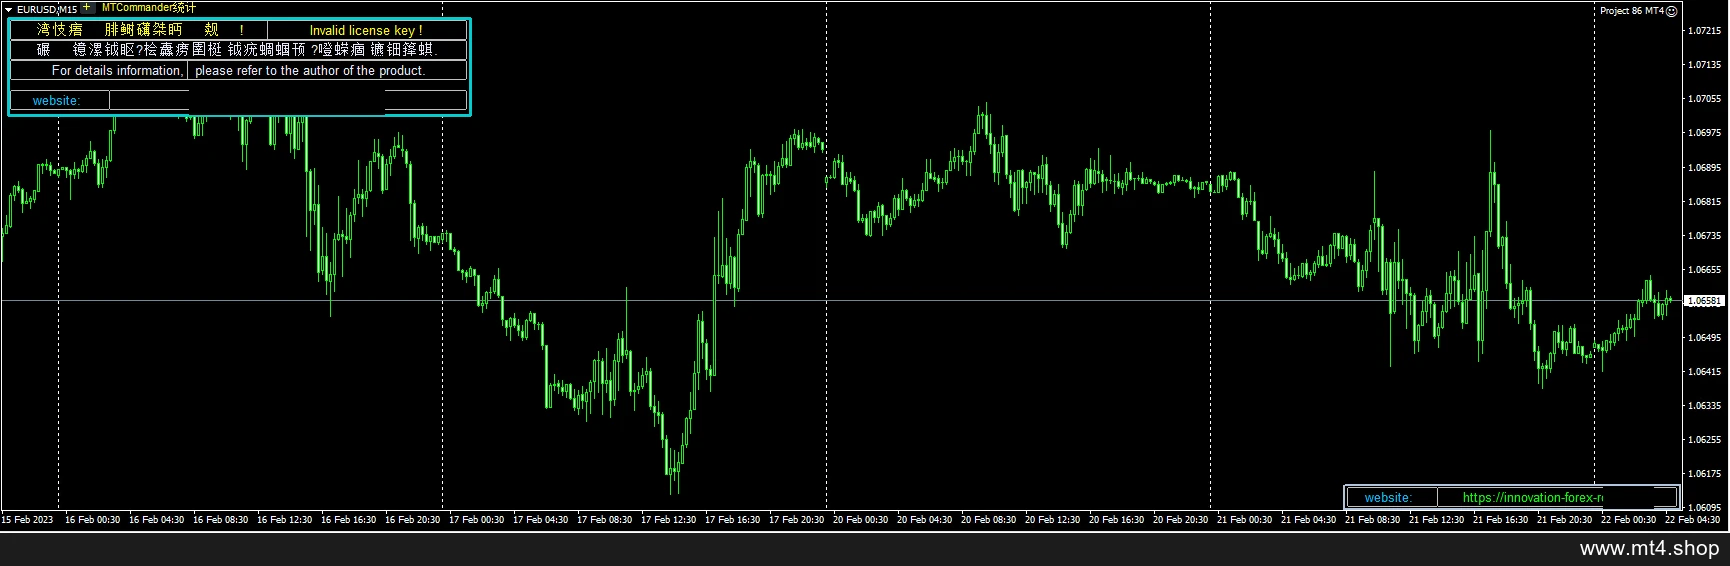This screenshot has width=1730, height=566.
Task: Open the chart menu arrow beside EURUSD,M15
Action: (8, 9)
